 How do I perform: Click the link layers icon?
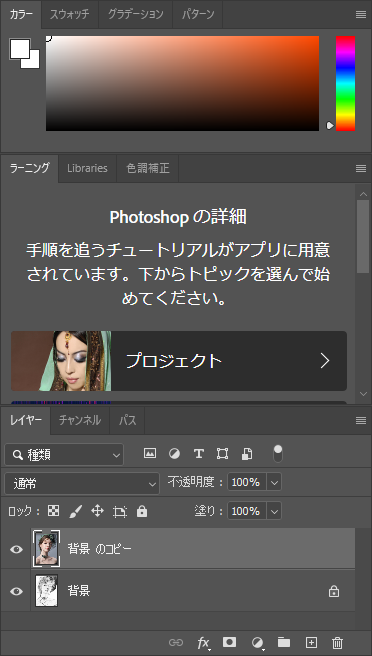176,643
